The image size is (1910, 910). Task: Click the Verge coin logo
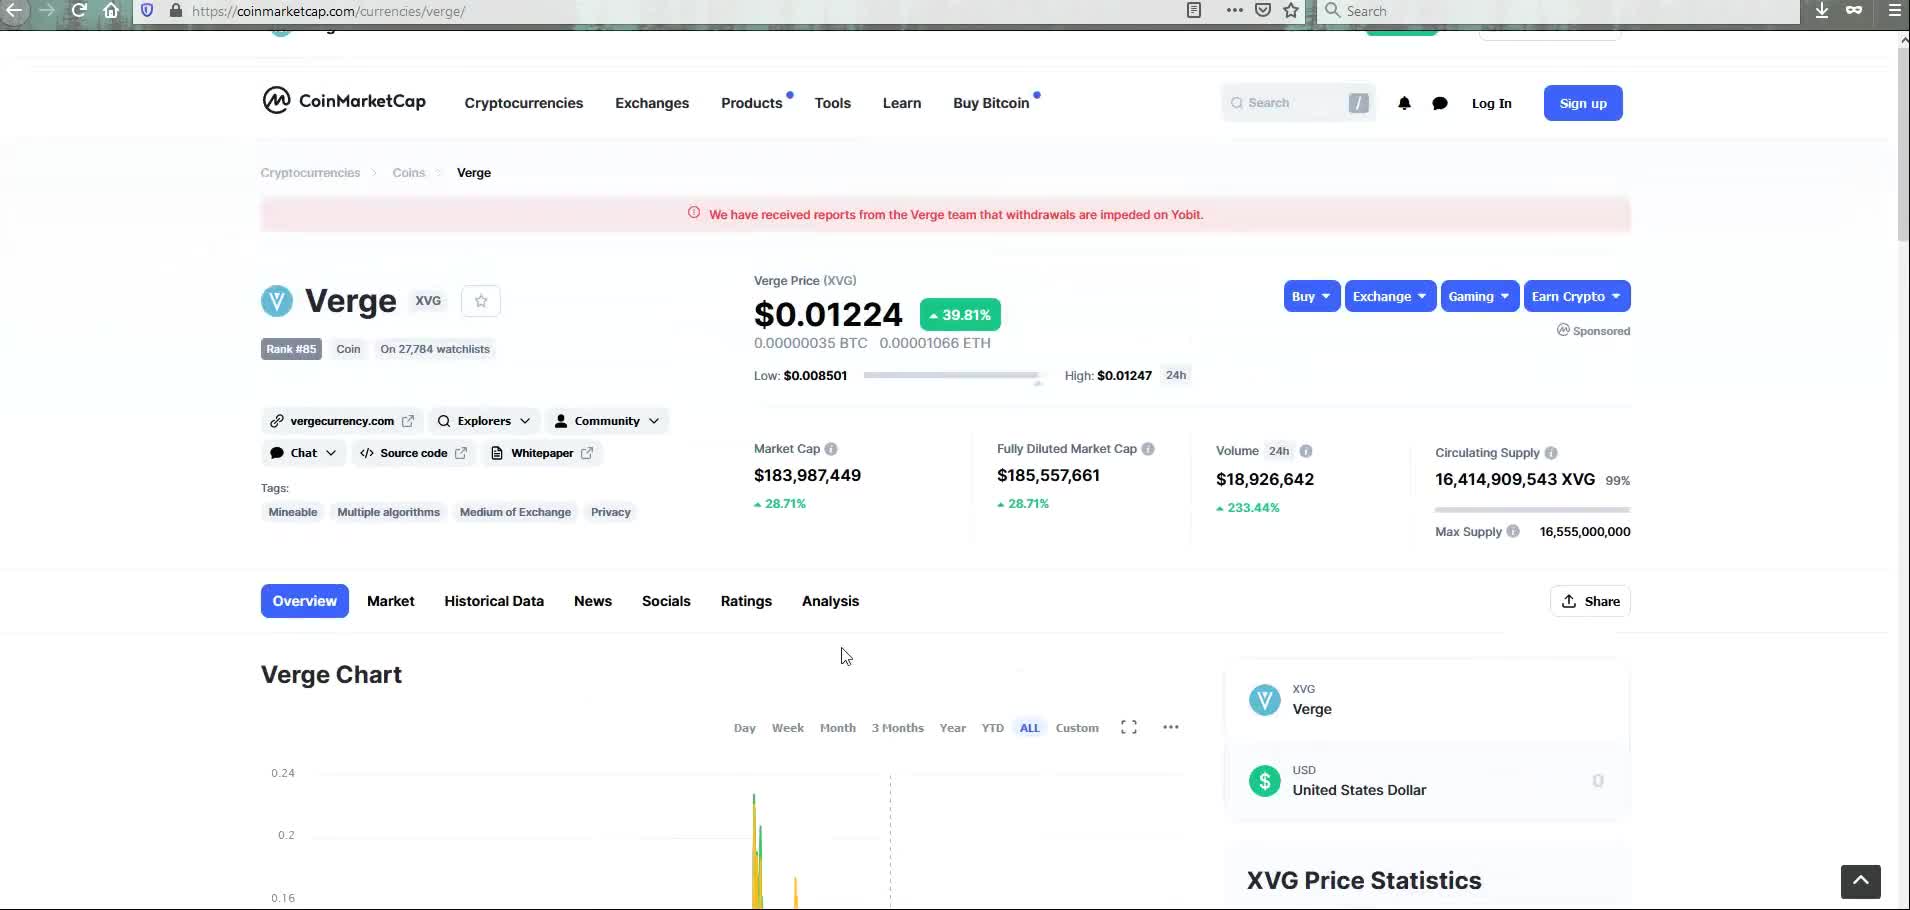click(x=277, y=301)
